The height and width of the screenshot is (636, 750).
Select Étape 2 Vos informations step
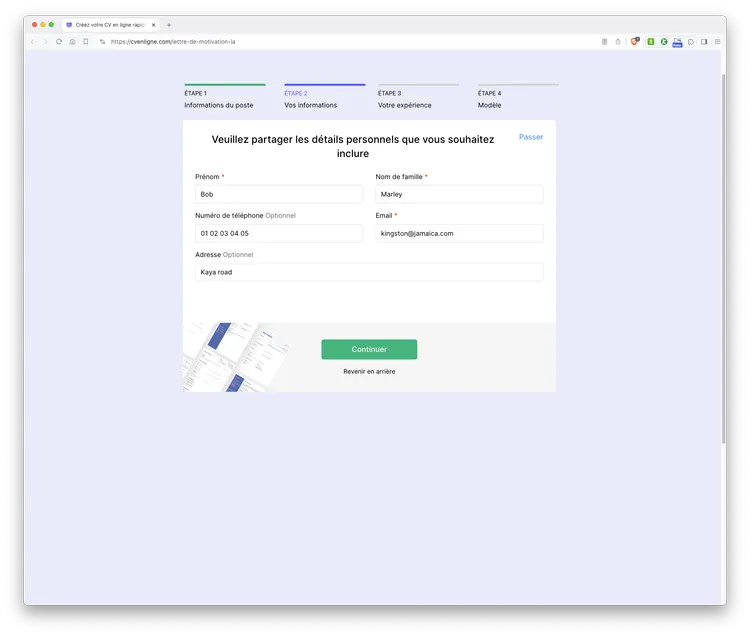point(324,97)
